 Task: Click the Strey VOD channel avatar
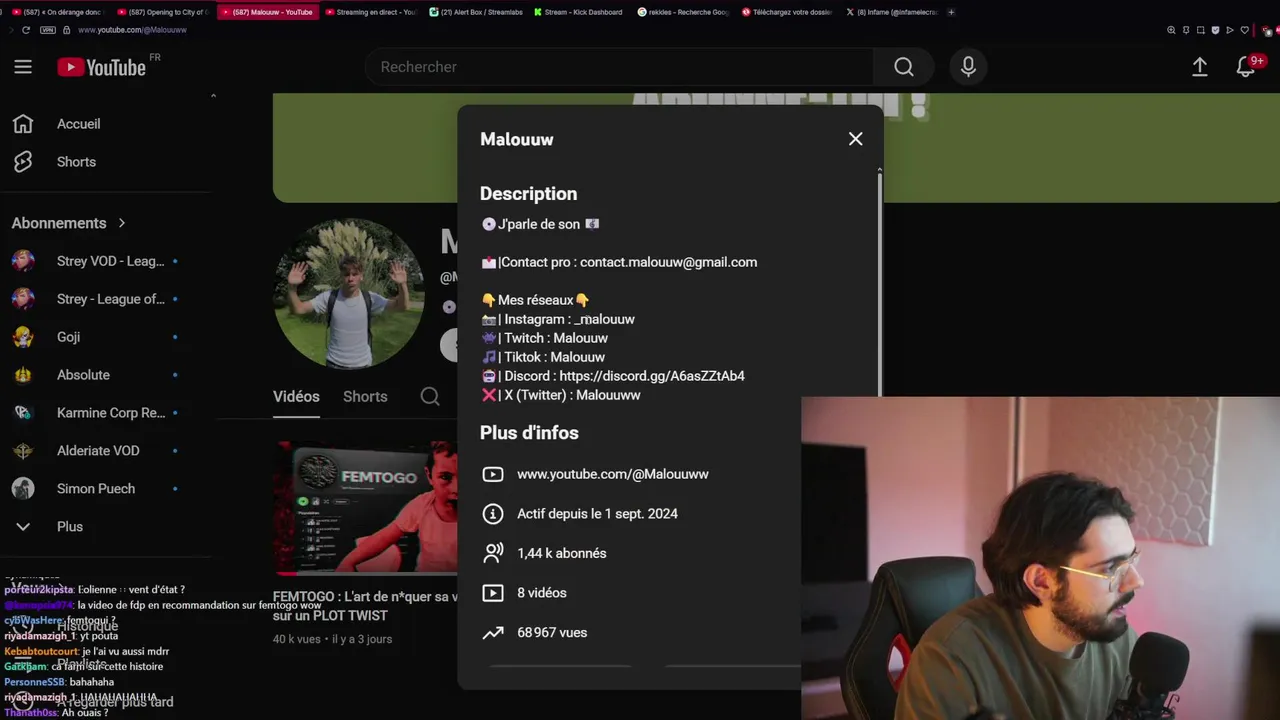point(23,261)
